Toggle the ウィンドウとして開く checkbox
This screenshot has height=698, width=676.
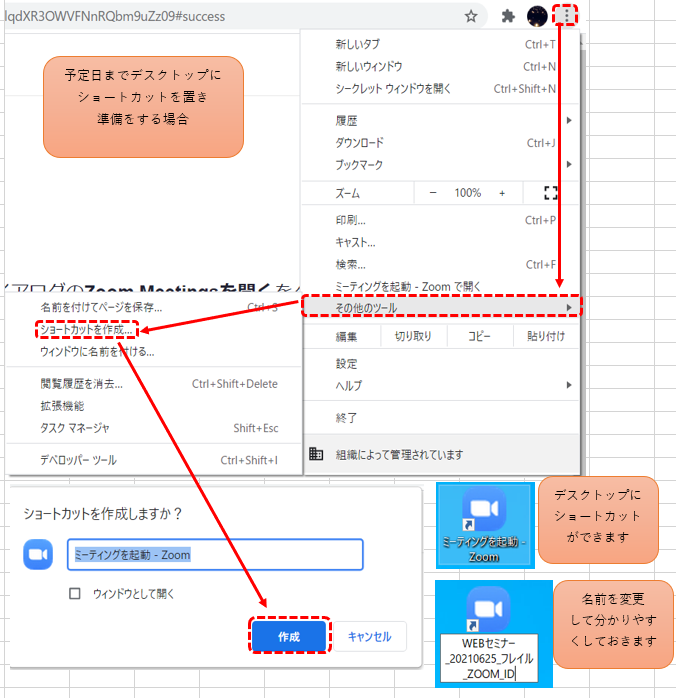pos(75,593)
